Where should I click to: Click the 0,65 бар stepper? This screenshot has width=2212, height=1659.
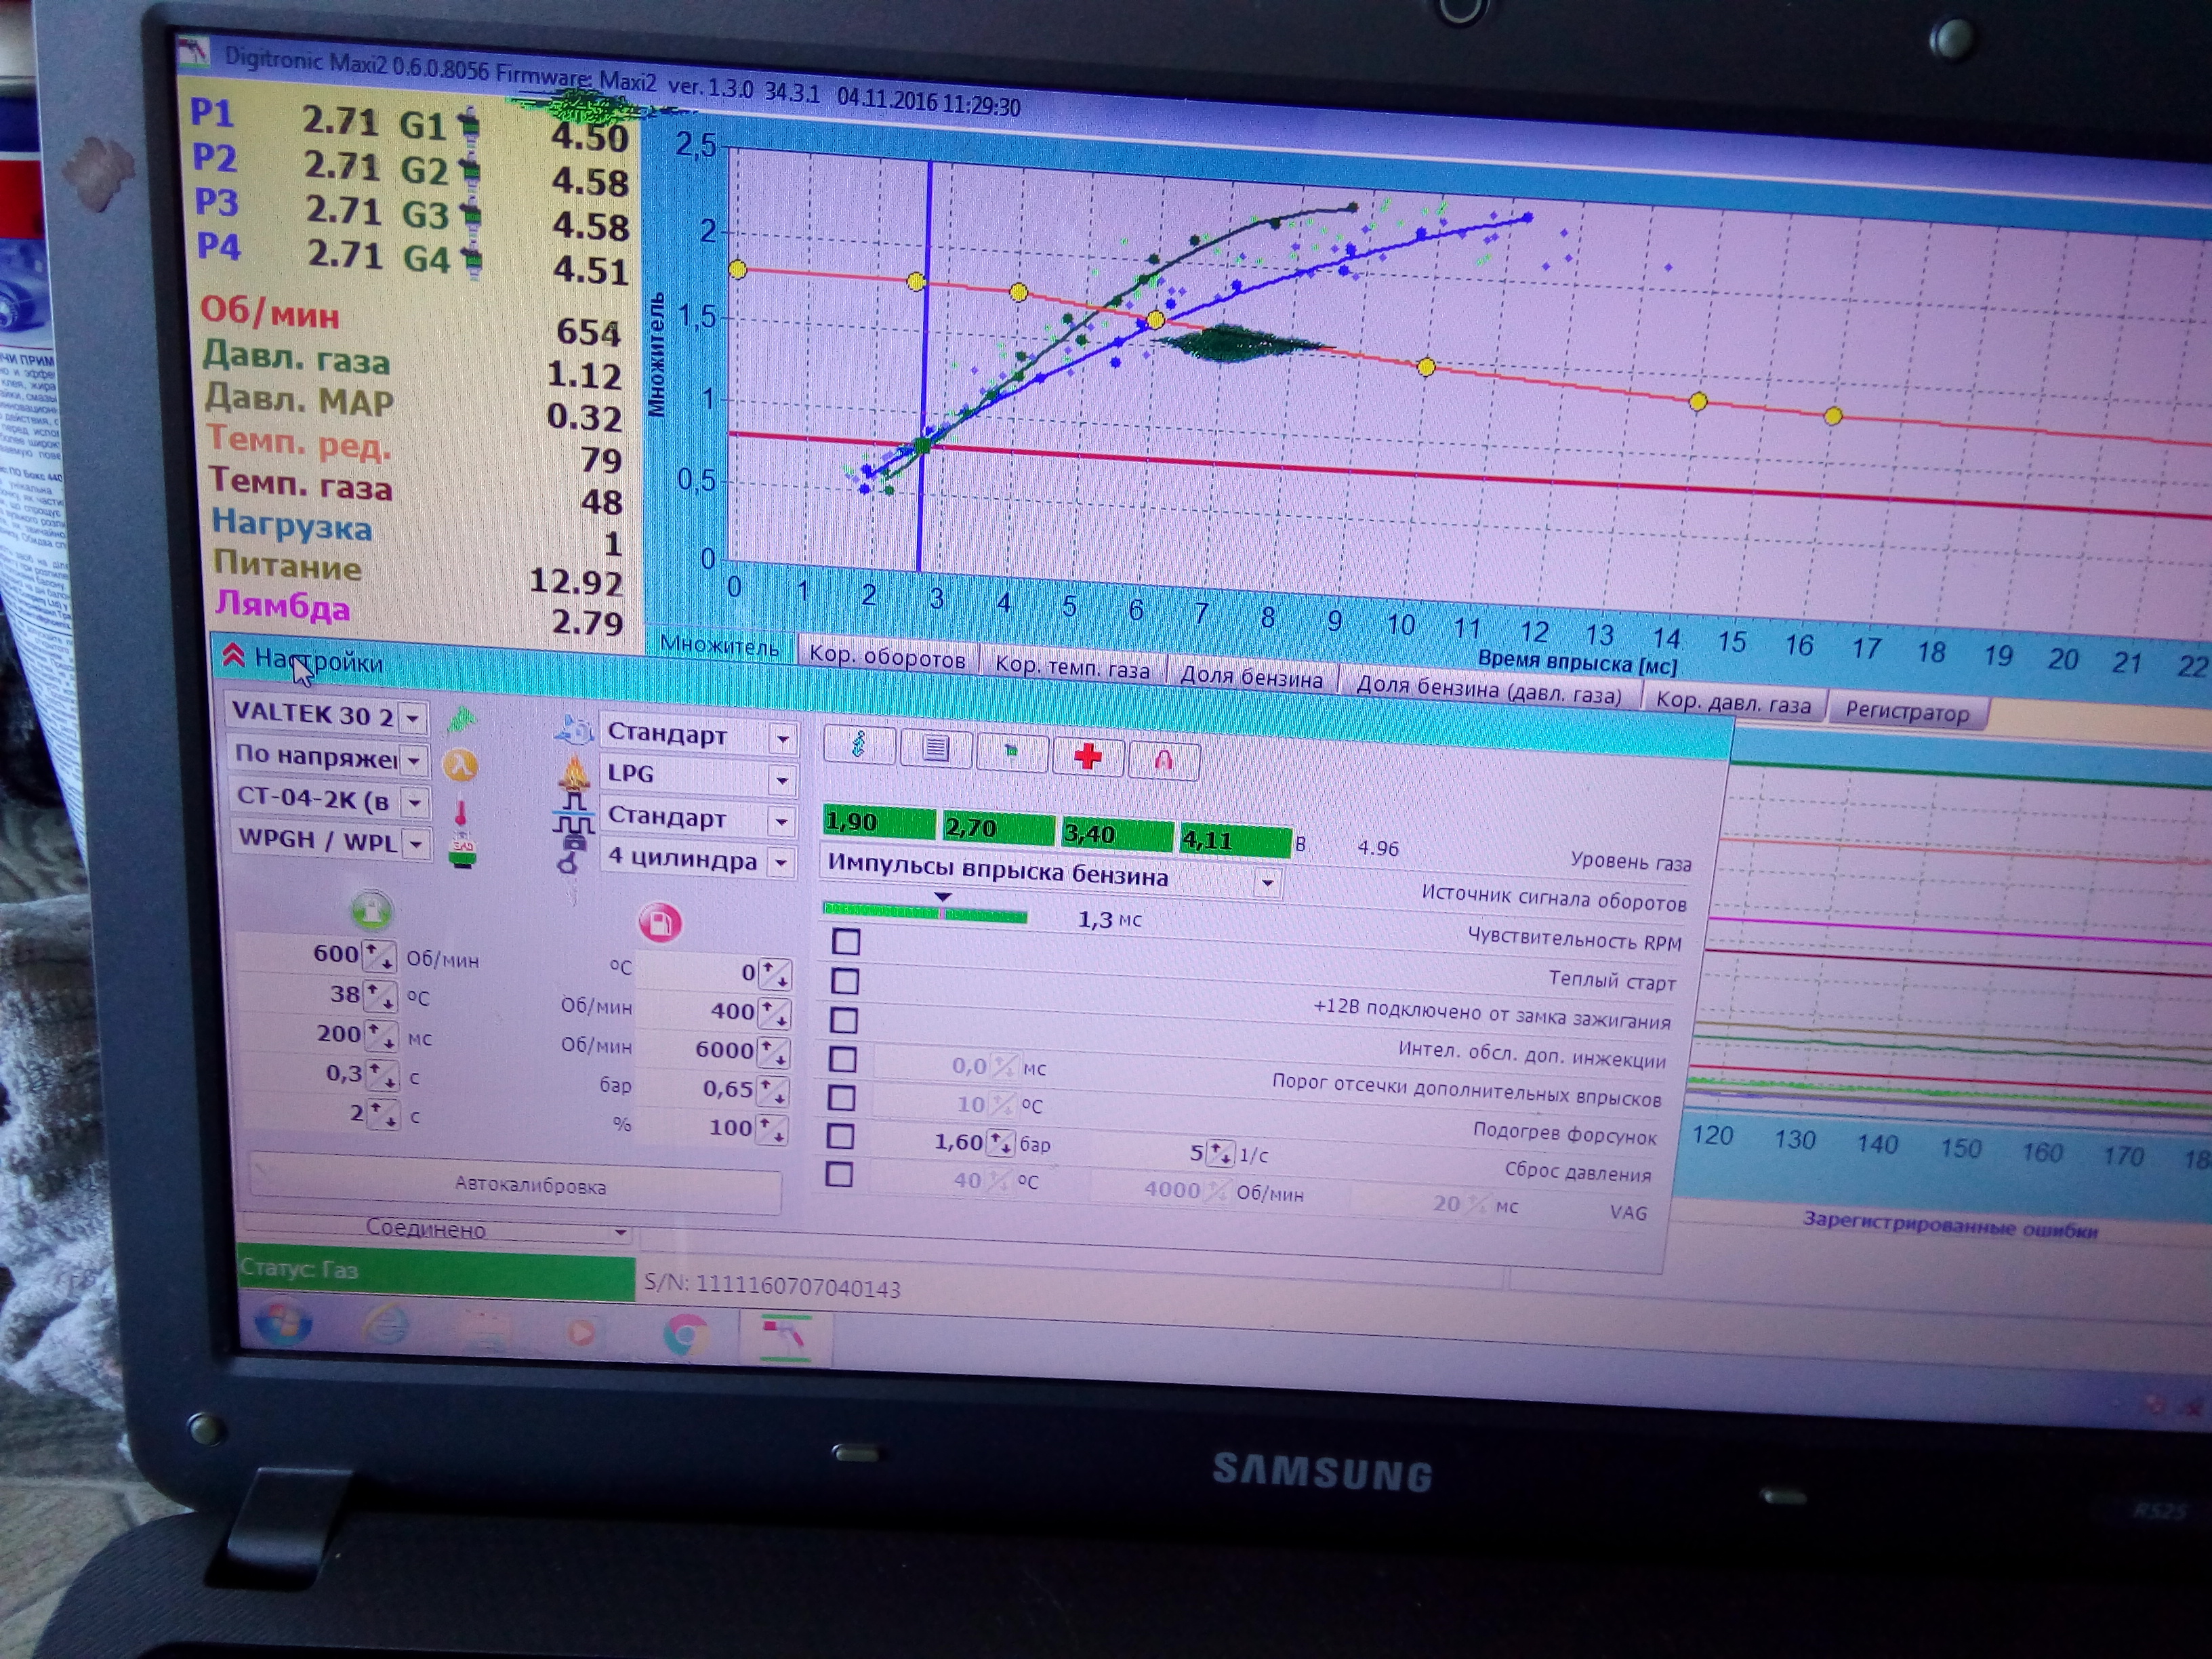coord(773,1091)
